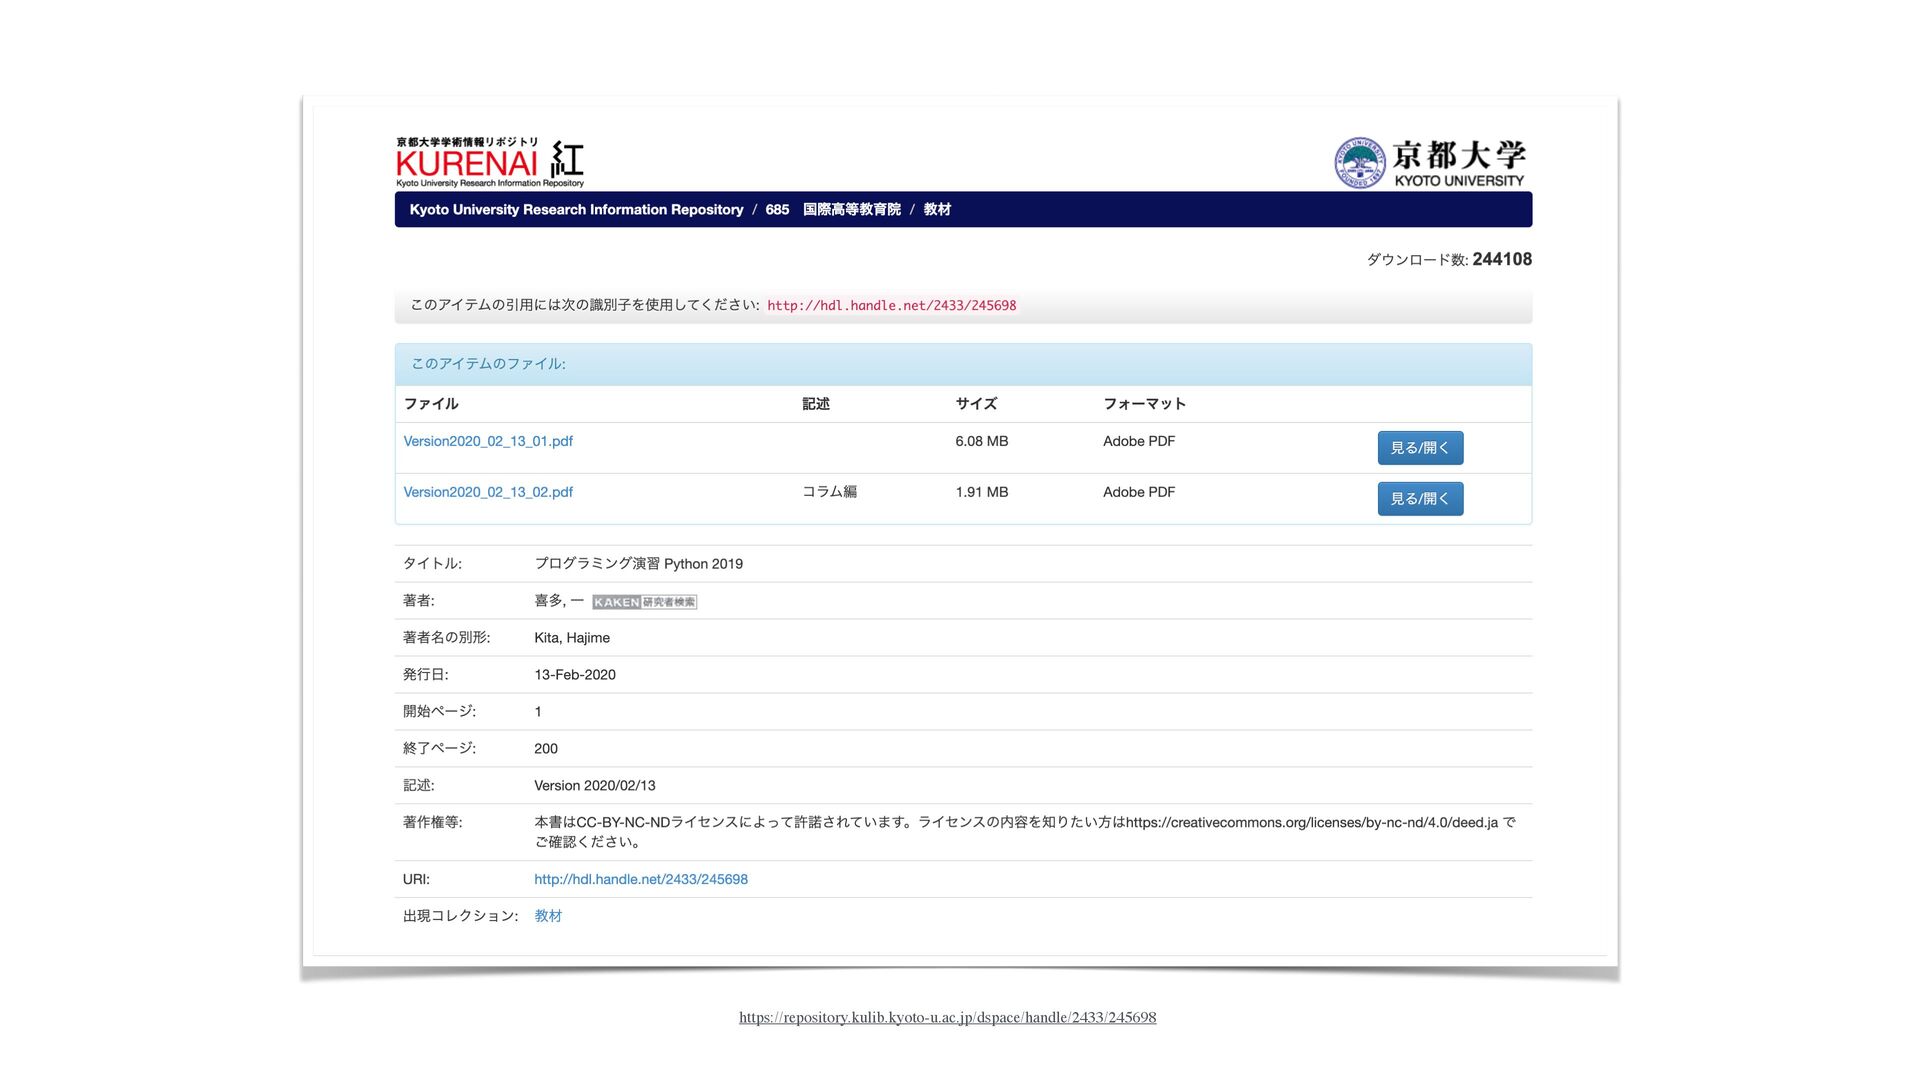Screen dimensions: 1920x1080
Task: Click the ファイル column header
Action: (431, 404)
